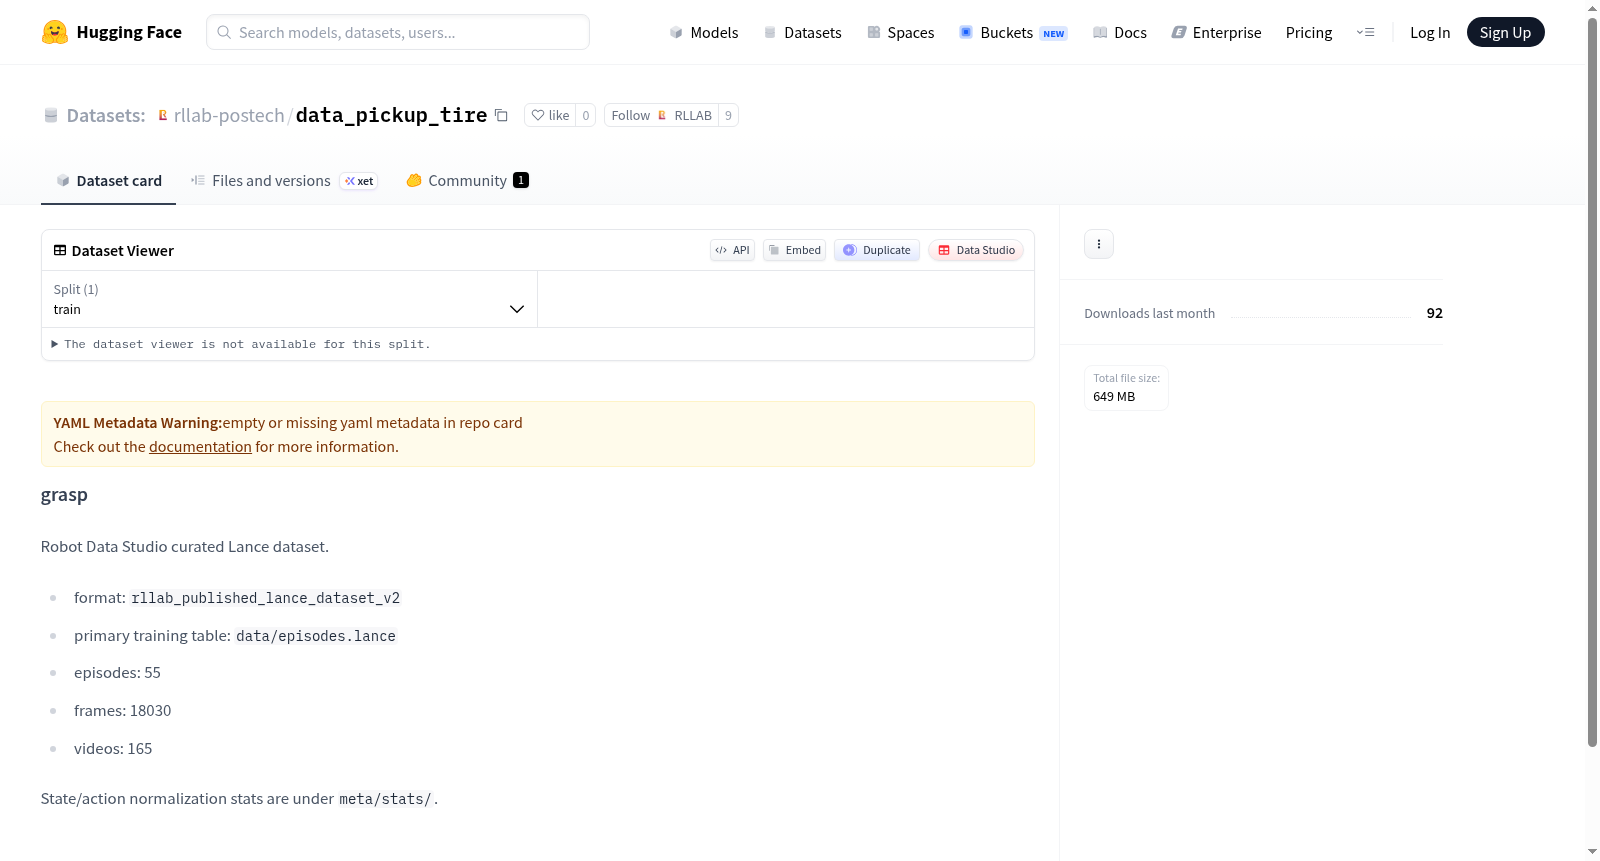Click the like count number
The width and height of the screenshot is (1600, 861).
click(586, 115)
